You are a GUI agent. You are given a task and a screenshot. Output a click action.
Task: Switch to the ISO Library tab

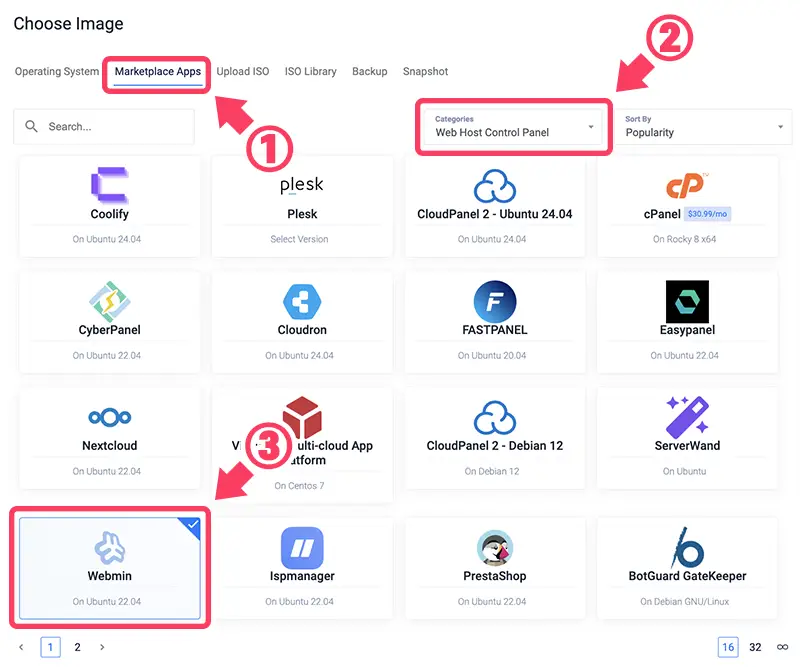(x=311, y=71)
